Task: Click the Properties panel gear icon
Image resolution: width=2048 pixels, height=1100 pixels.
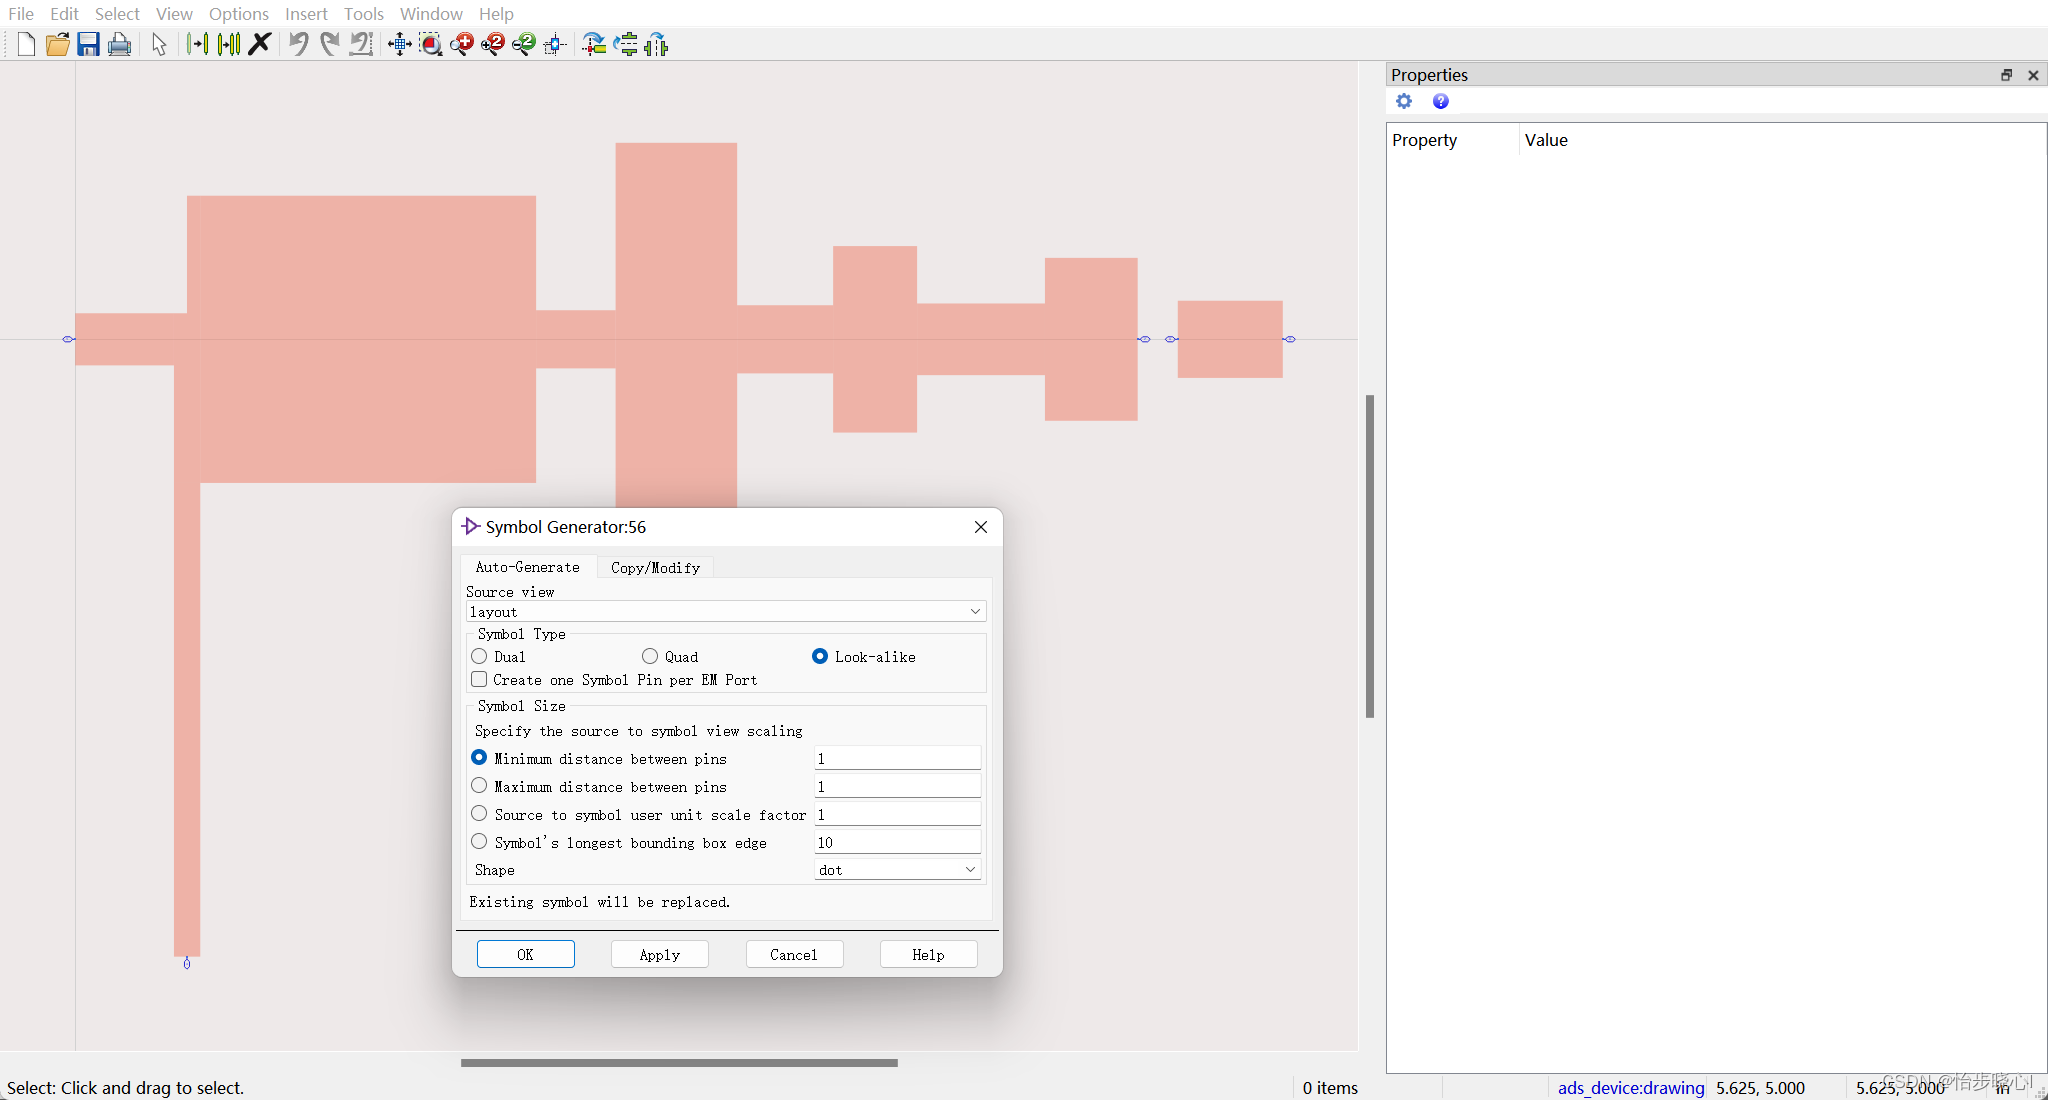Action: point(1404,101)
